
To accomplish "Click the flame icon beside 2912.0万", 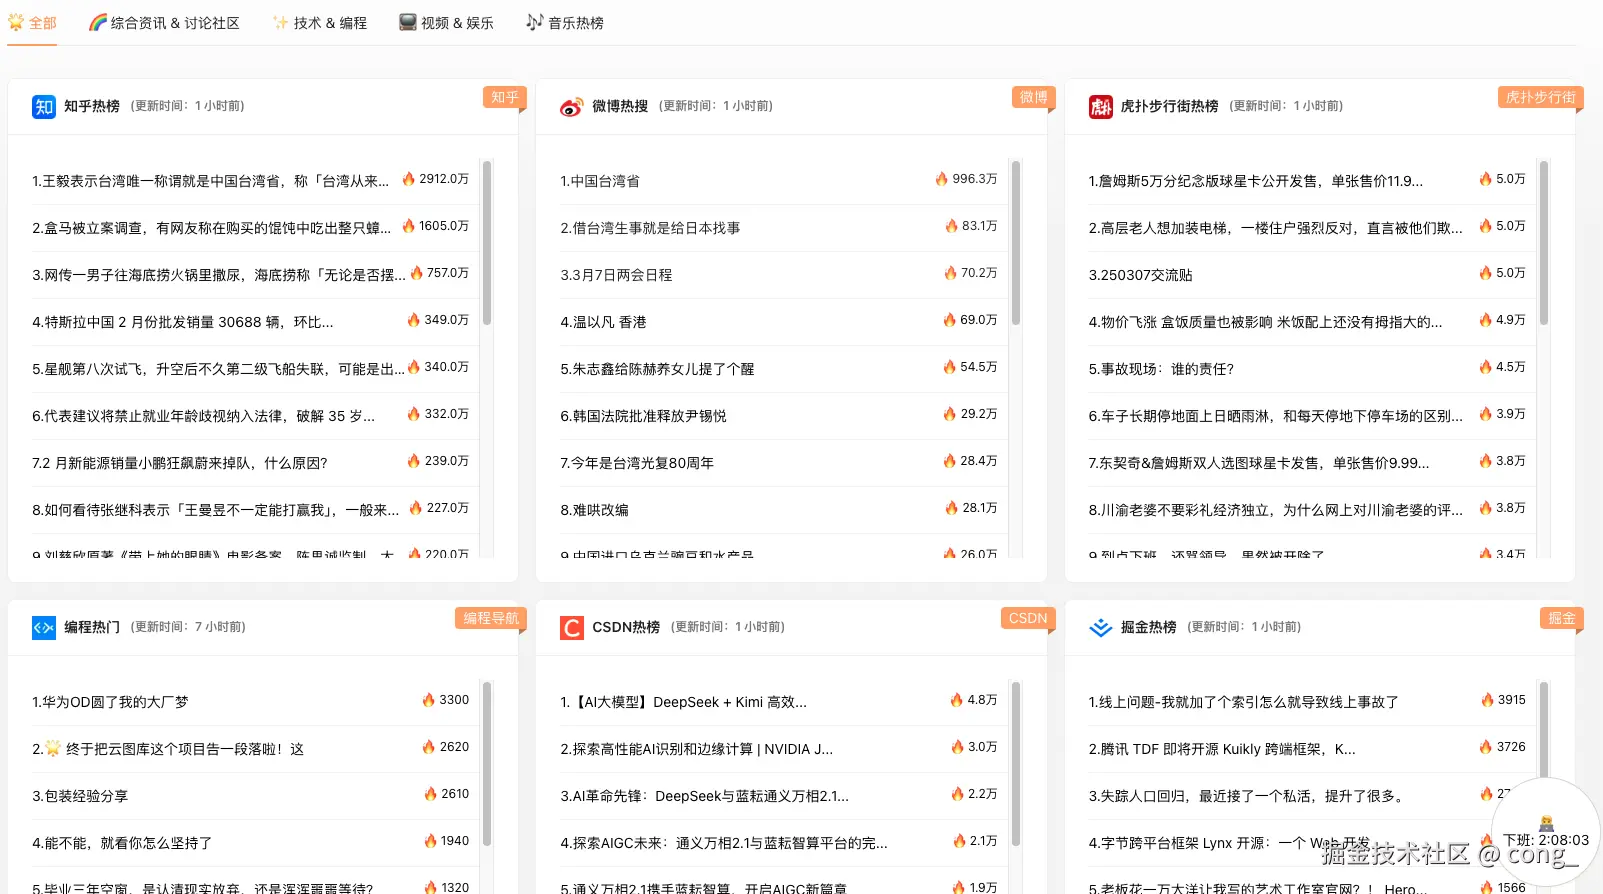I will pos(408,179).
